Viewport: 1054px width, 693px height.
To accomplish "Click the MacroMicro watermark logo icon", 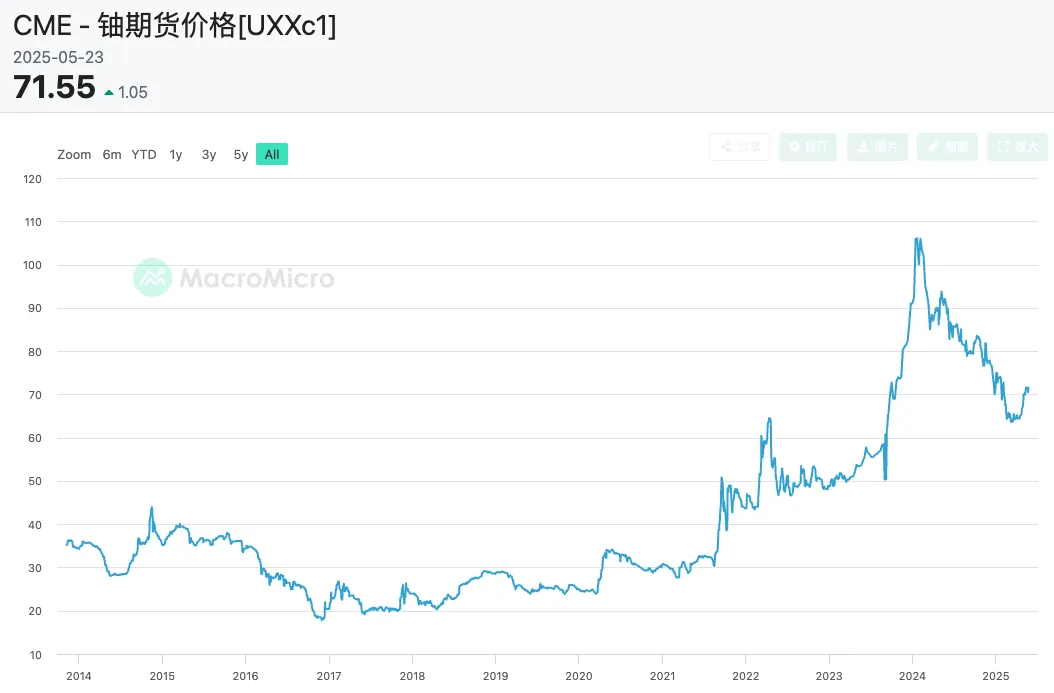I will click(x=153, y=278).
